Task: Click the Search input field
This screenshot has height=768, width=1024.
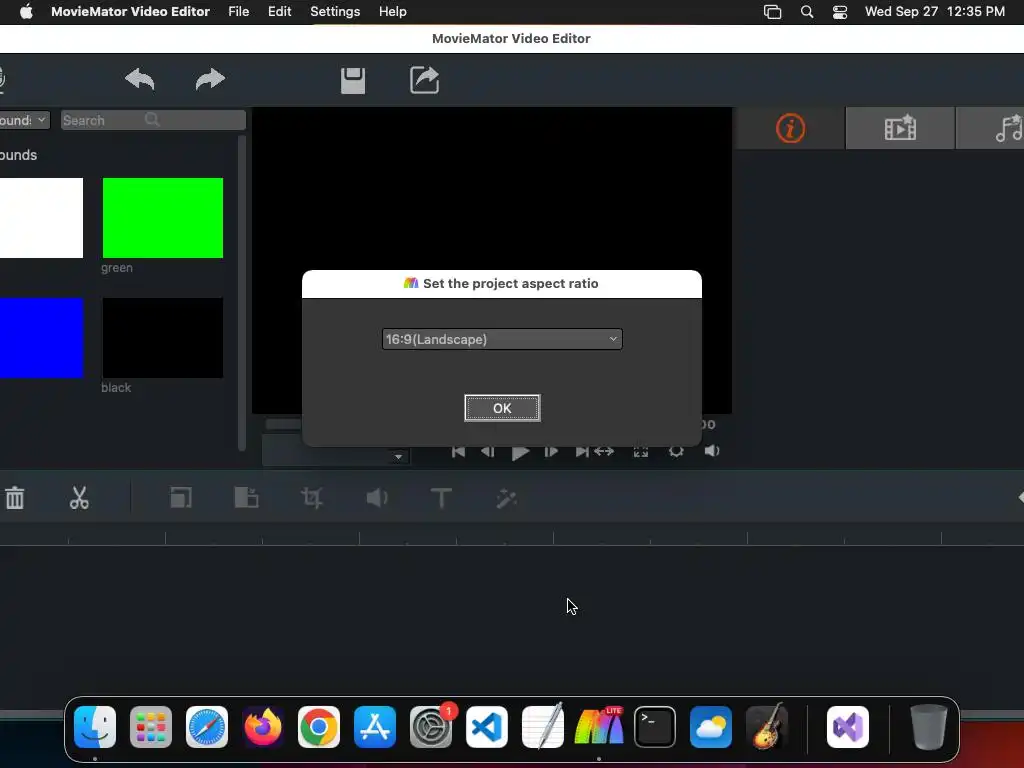Action: pos(153,120)
